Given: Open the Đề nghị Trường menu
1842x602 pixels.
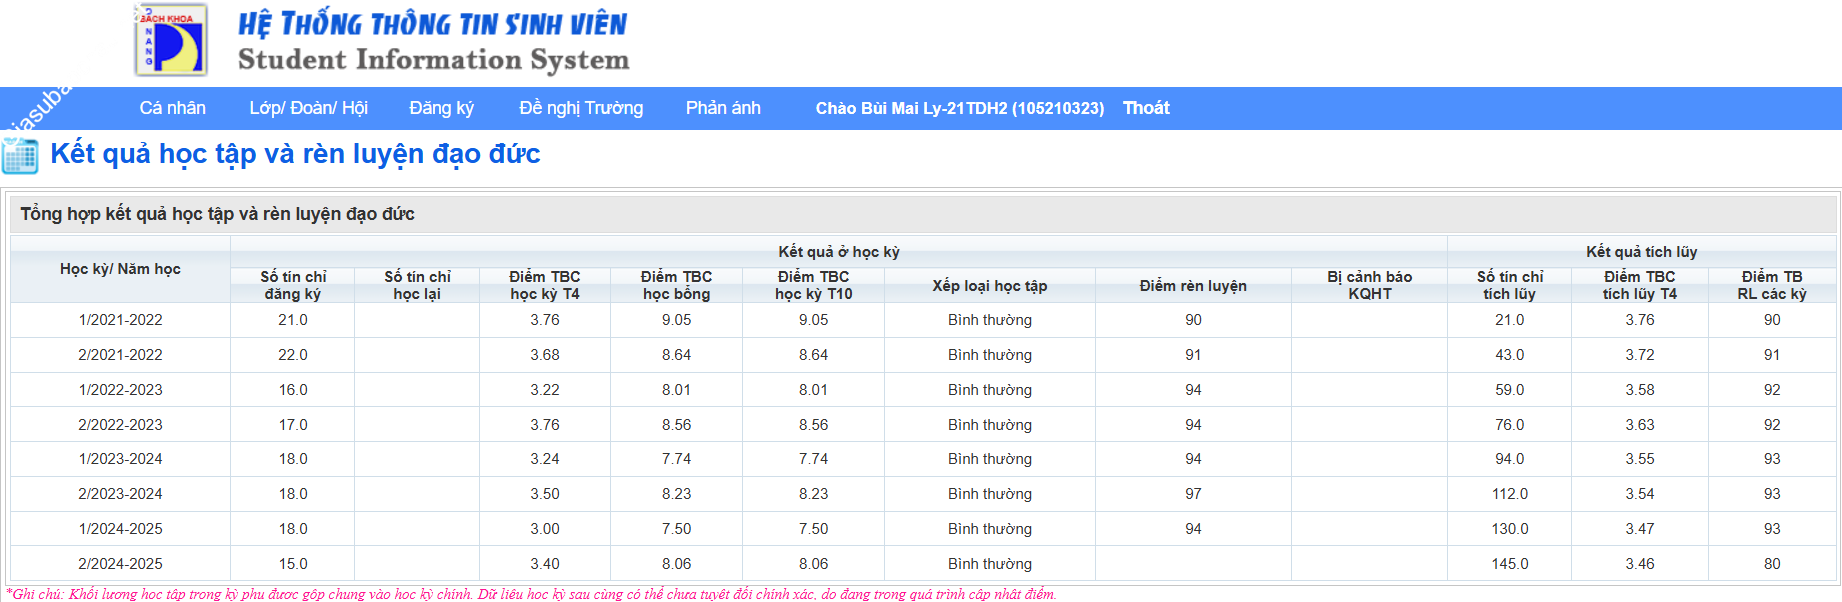Looking at the screenshot, I should [x=580, y=108].
